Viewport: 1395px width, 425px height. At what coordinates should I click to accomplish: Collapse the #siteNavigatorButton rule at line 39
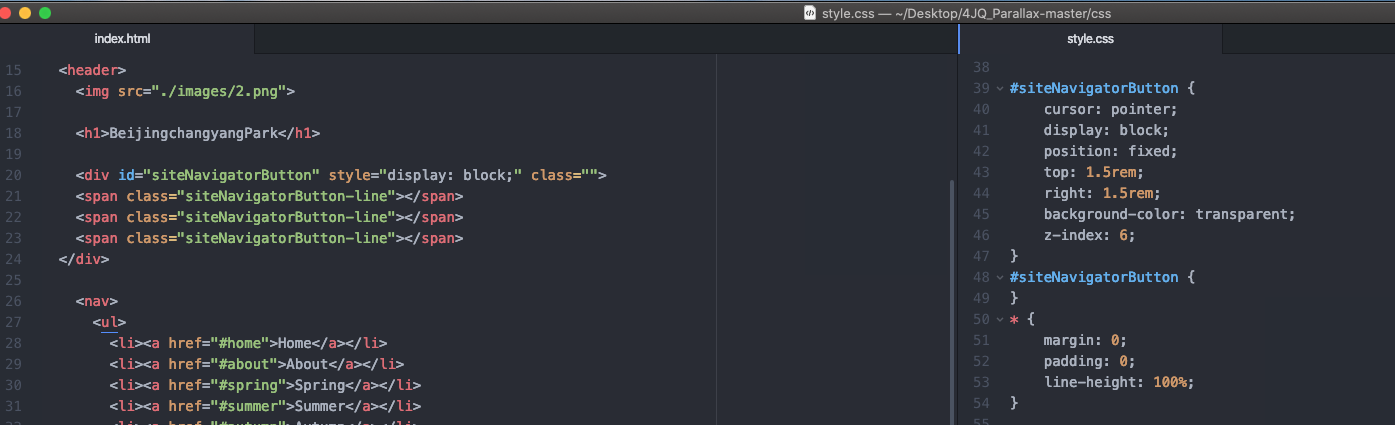tap(1000, 88)
